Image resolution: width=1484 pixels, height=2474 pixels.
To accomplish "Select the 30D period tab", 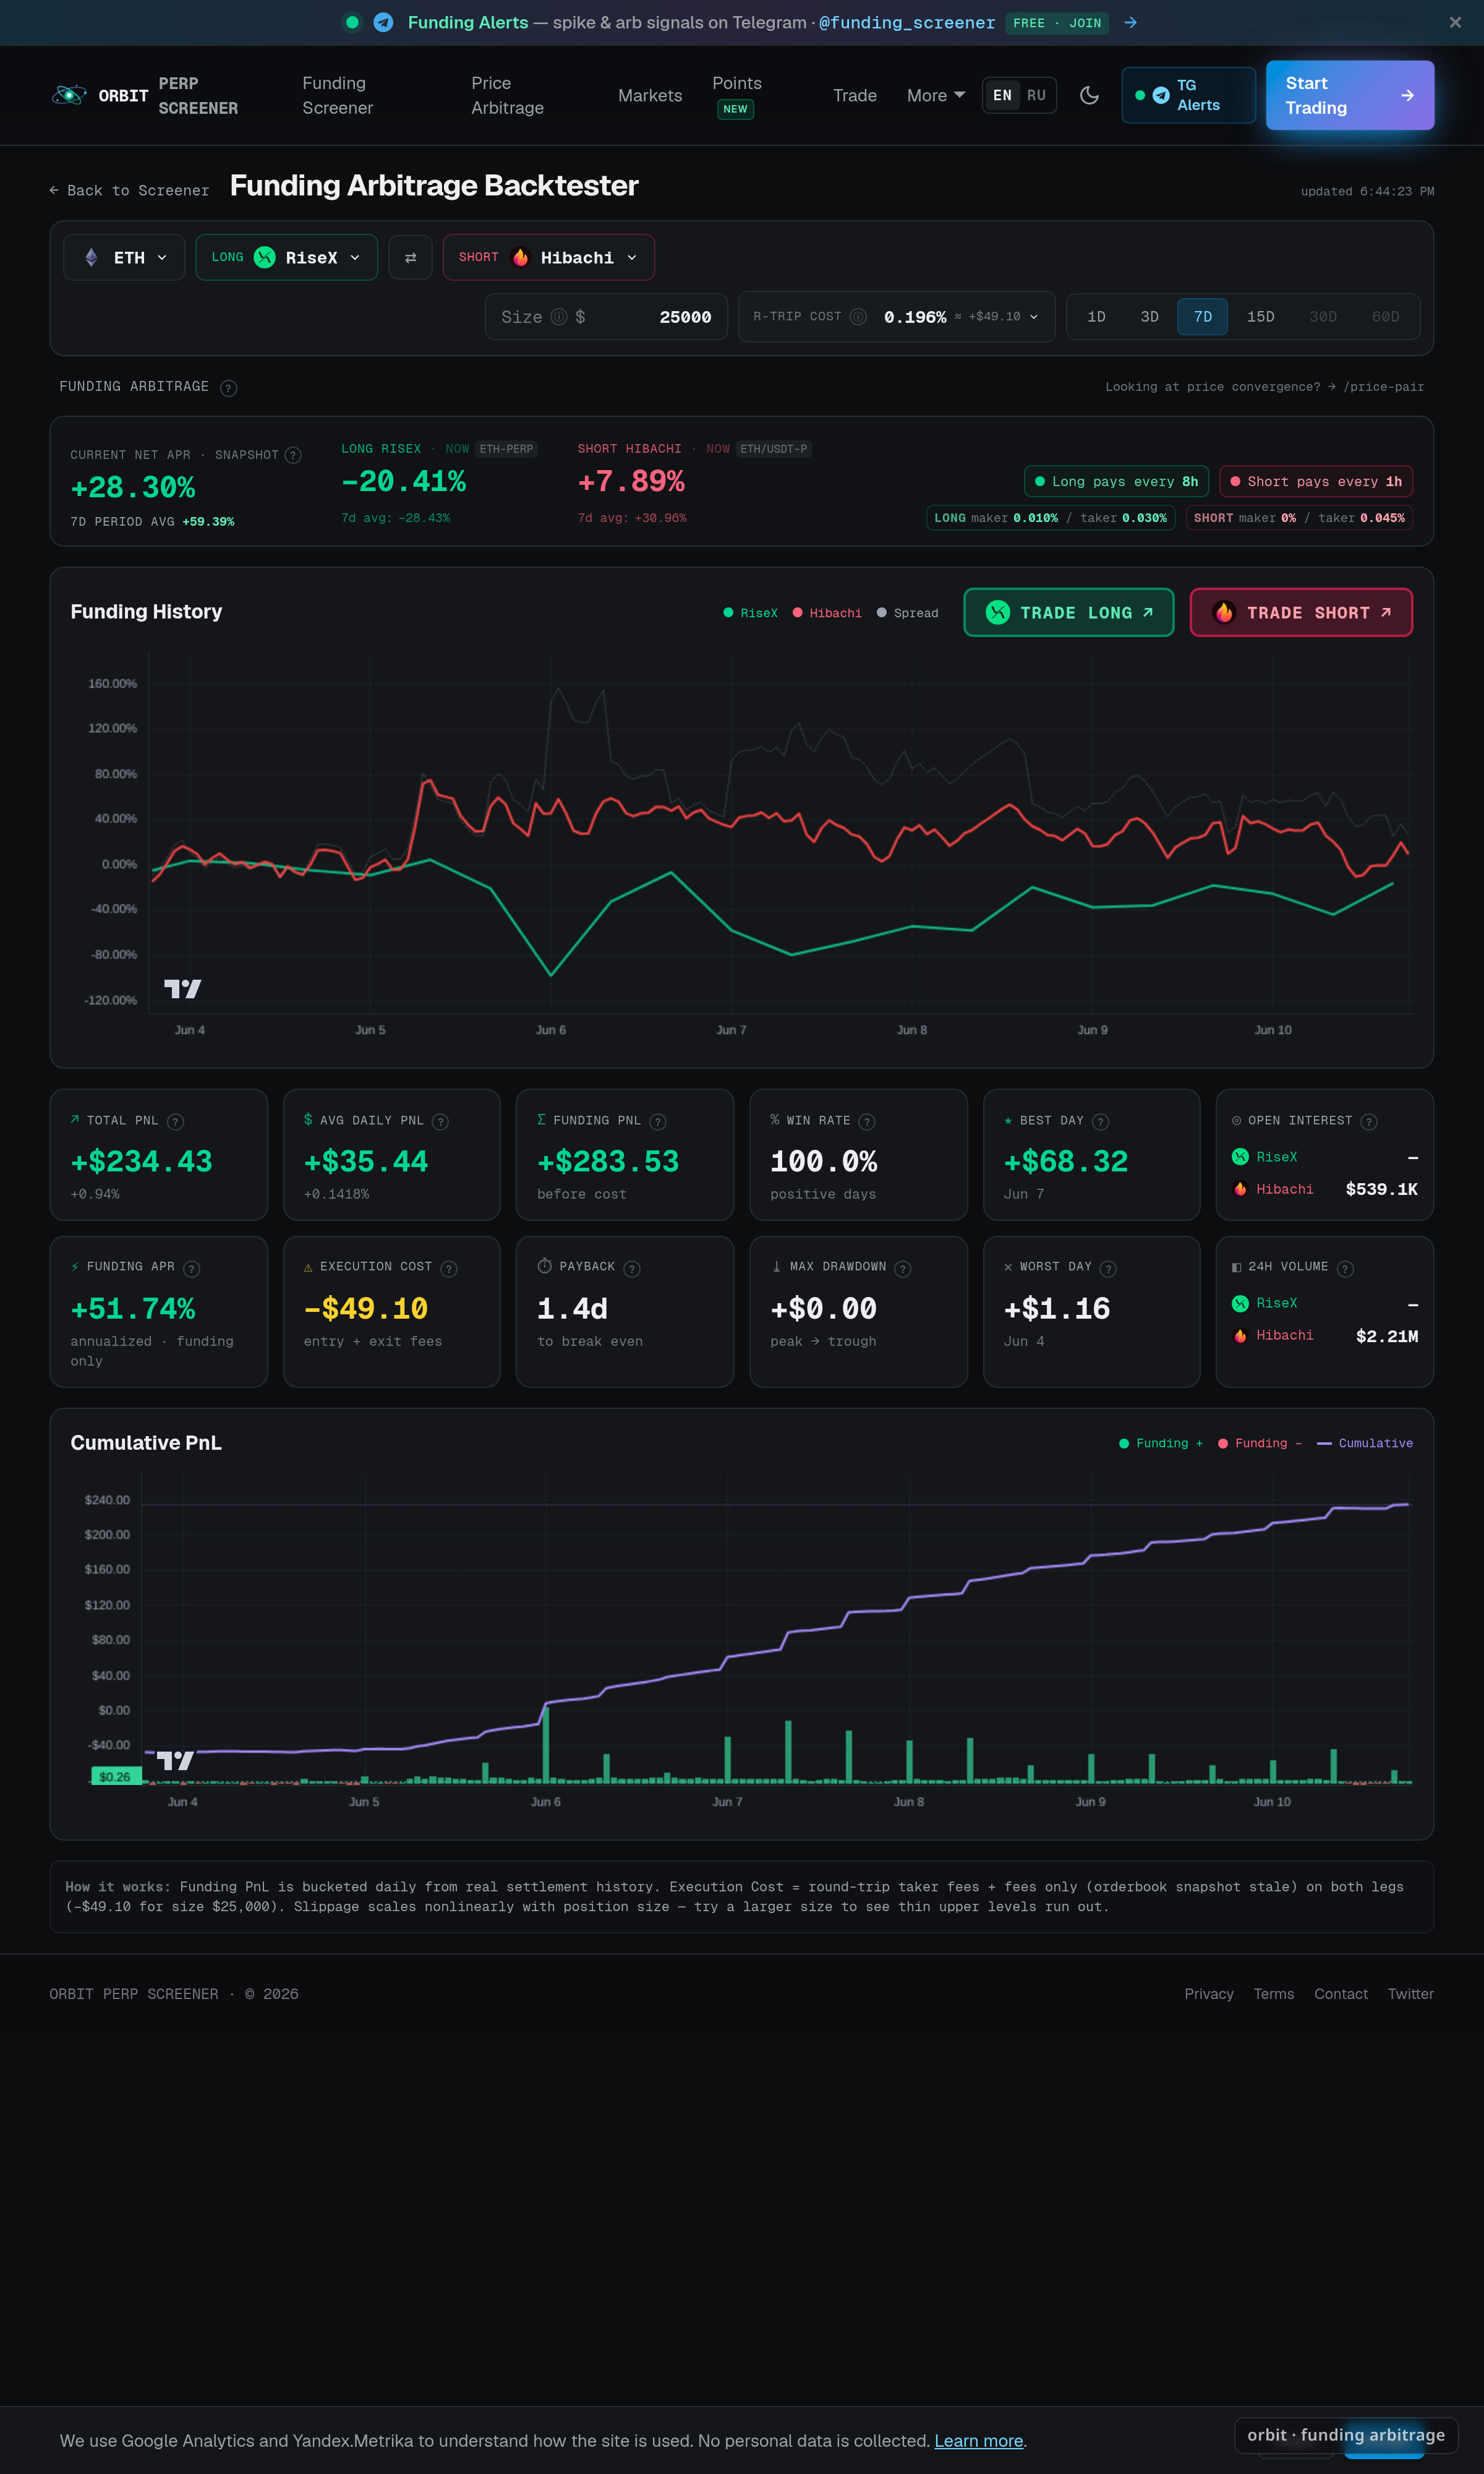I will click(1323, 317).
